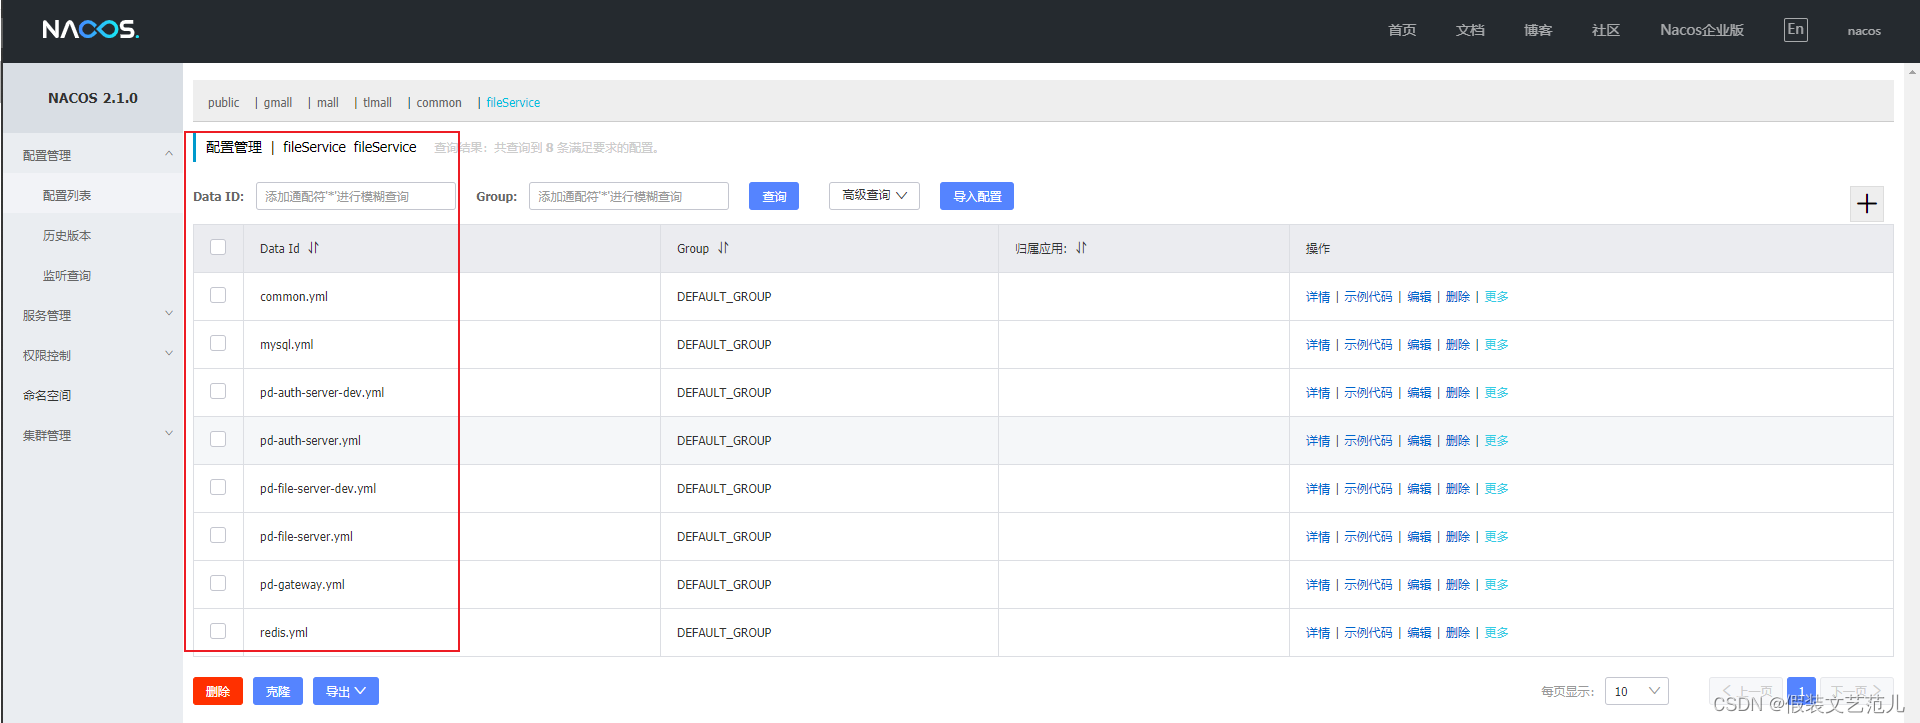View 详情 for mysql.yml
Viewport: 1920px width, 723px height.
click(x=1318, y=345)
